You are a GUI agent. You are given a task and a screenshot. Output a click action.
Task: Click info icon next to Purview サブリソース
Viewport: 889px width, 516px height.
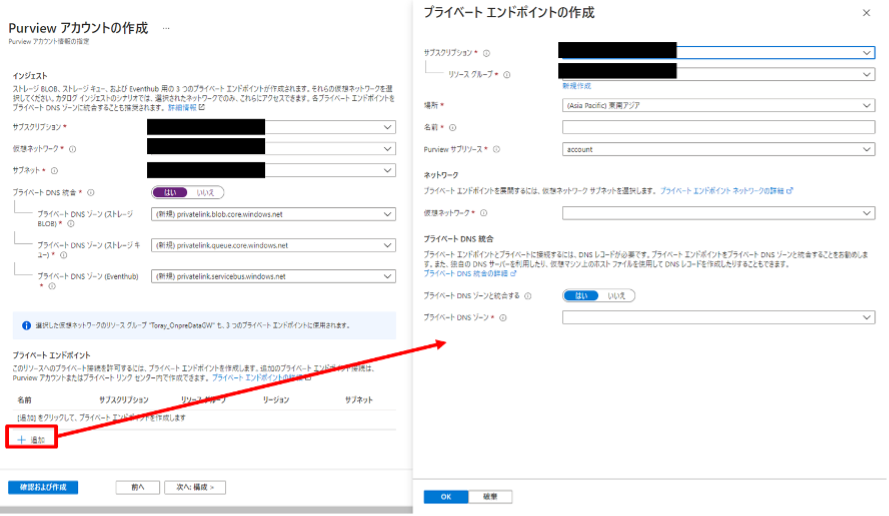[497, 150]
